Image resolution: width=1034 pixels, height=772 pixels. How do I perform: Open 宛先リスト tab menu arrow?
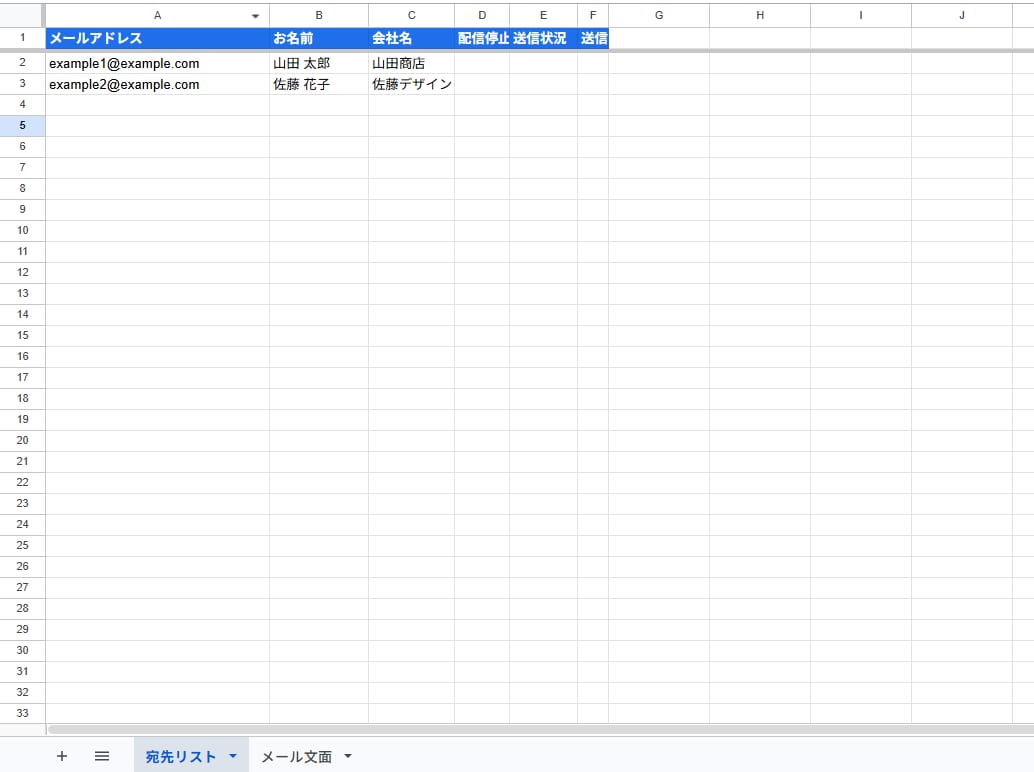point(233,756)
